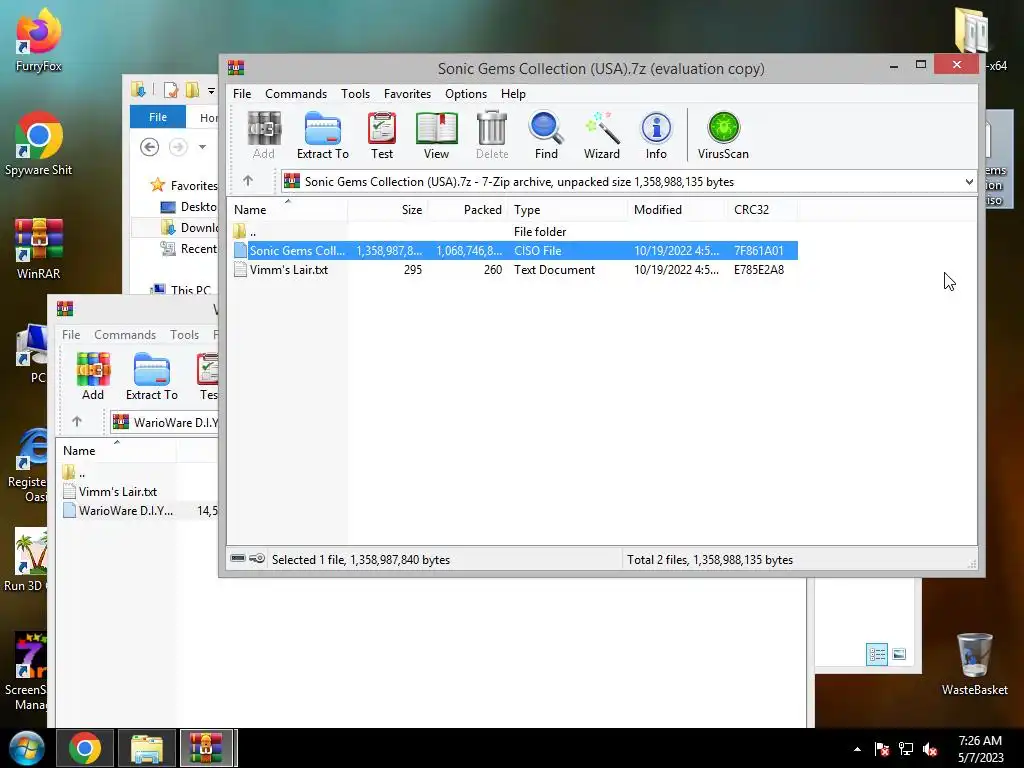Switch to WinRAR taskbar button

pos(206,748)
